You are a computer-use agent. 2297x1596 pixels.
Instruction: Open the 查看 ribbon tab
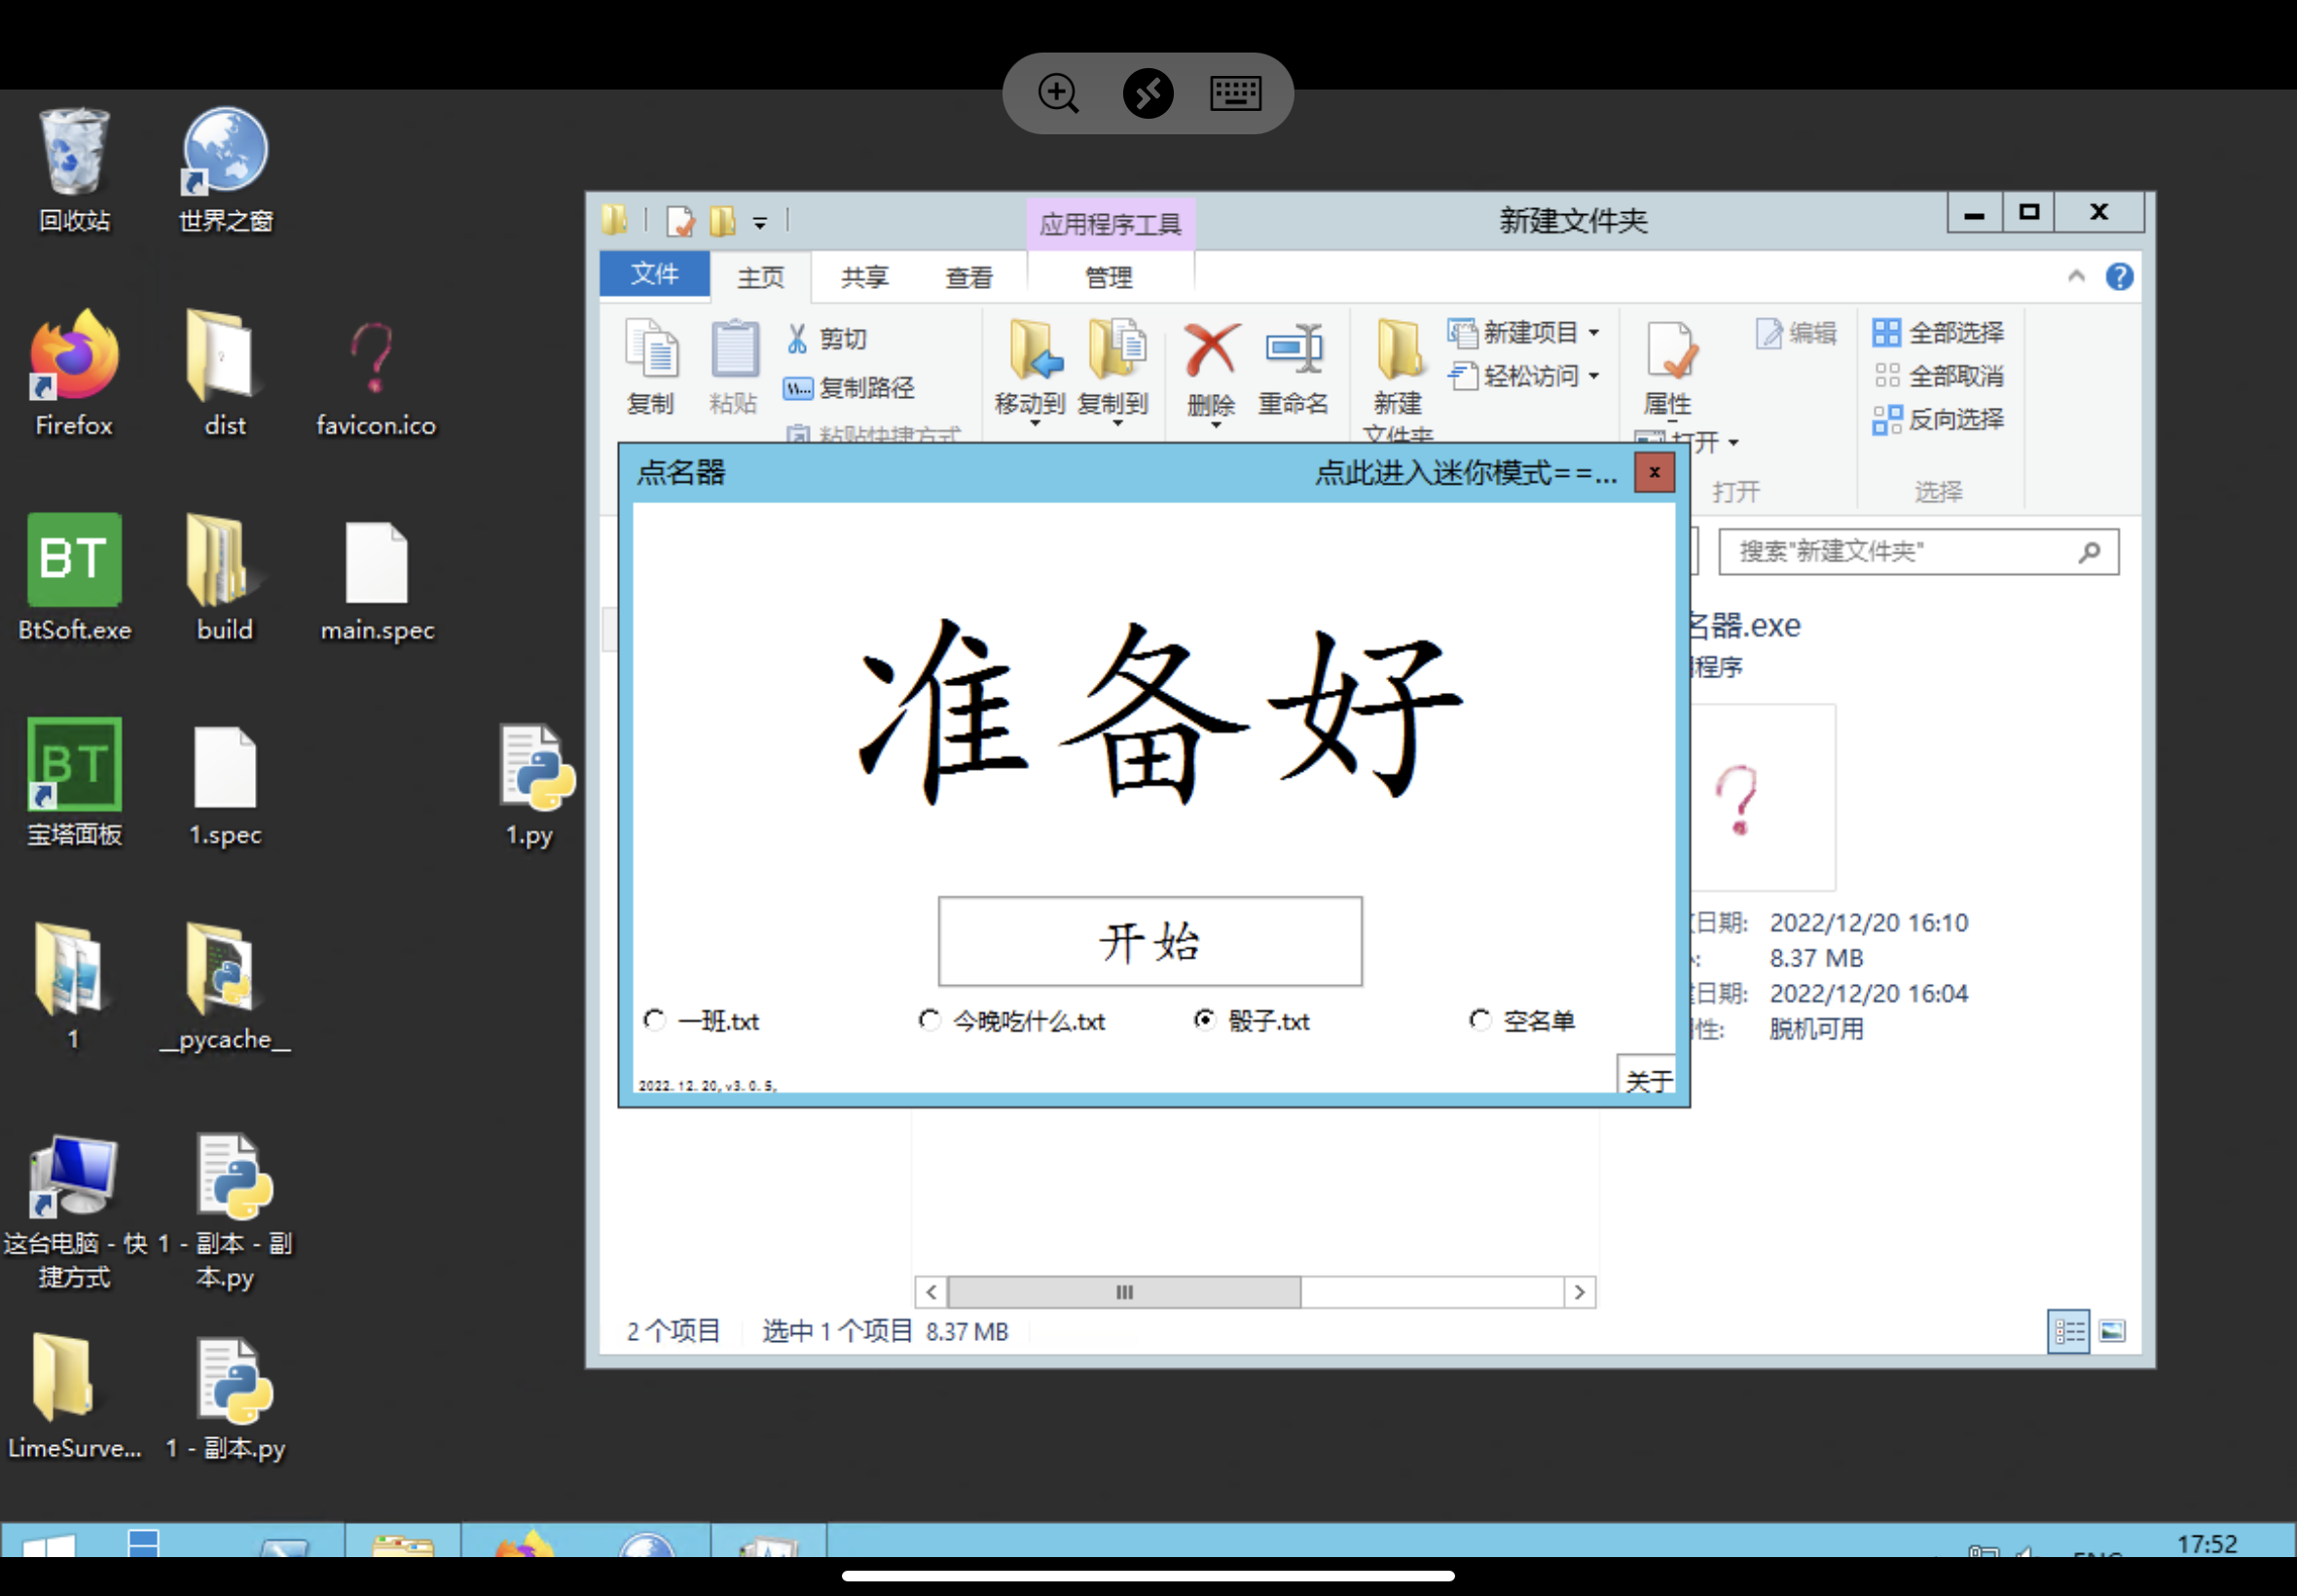[x=968, y=277]
